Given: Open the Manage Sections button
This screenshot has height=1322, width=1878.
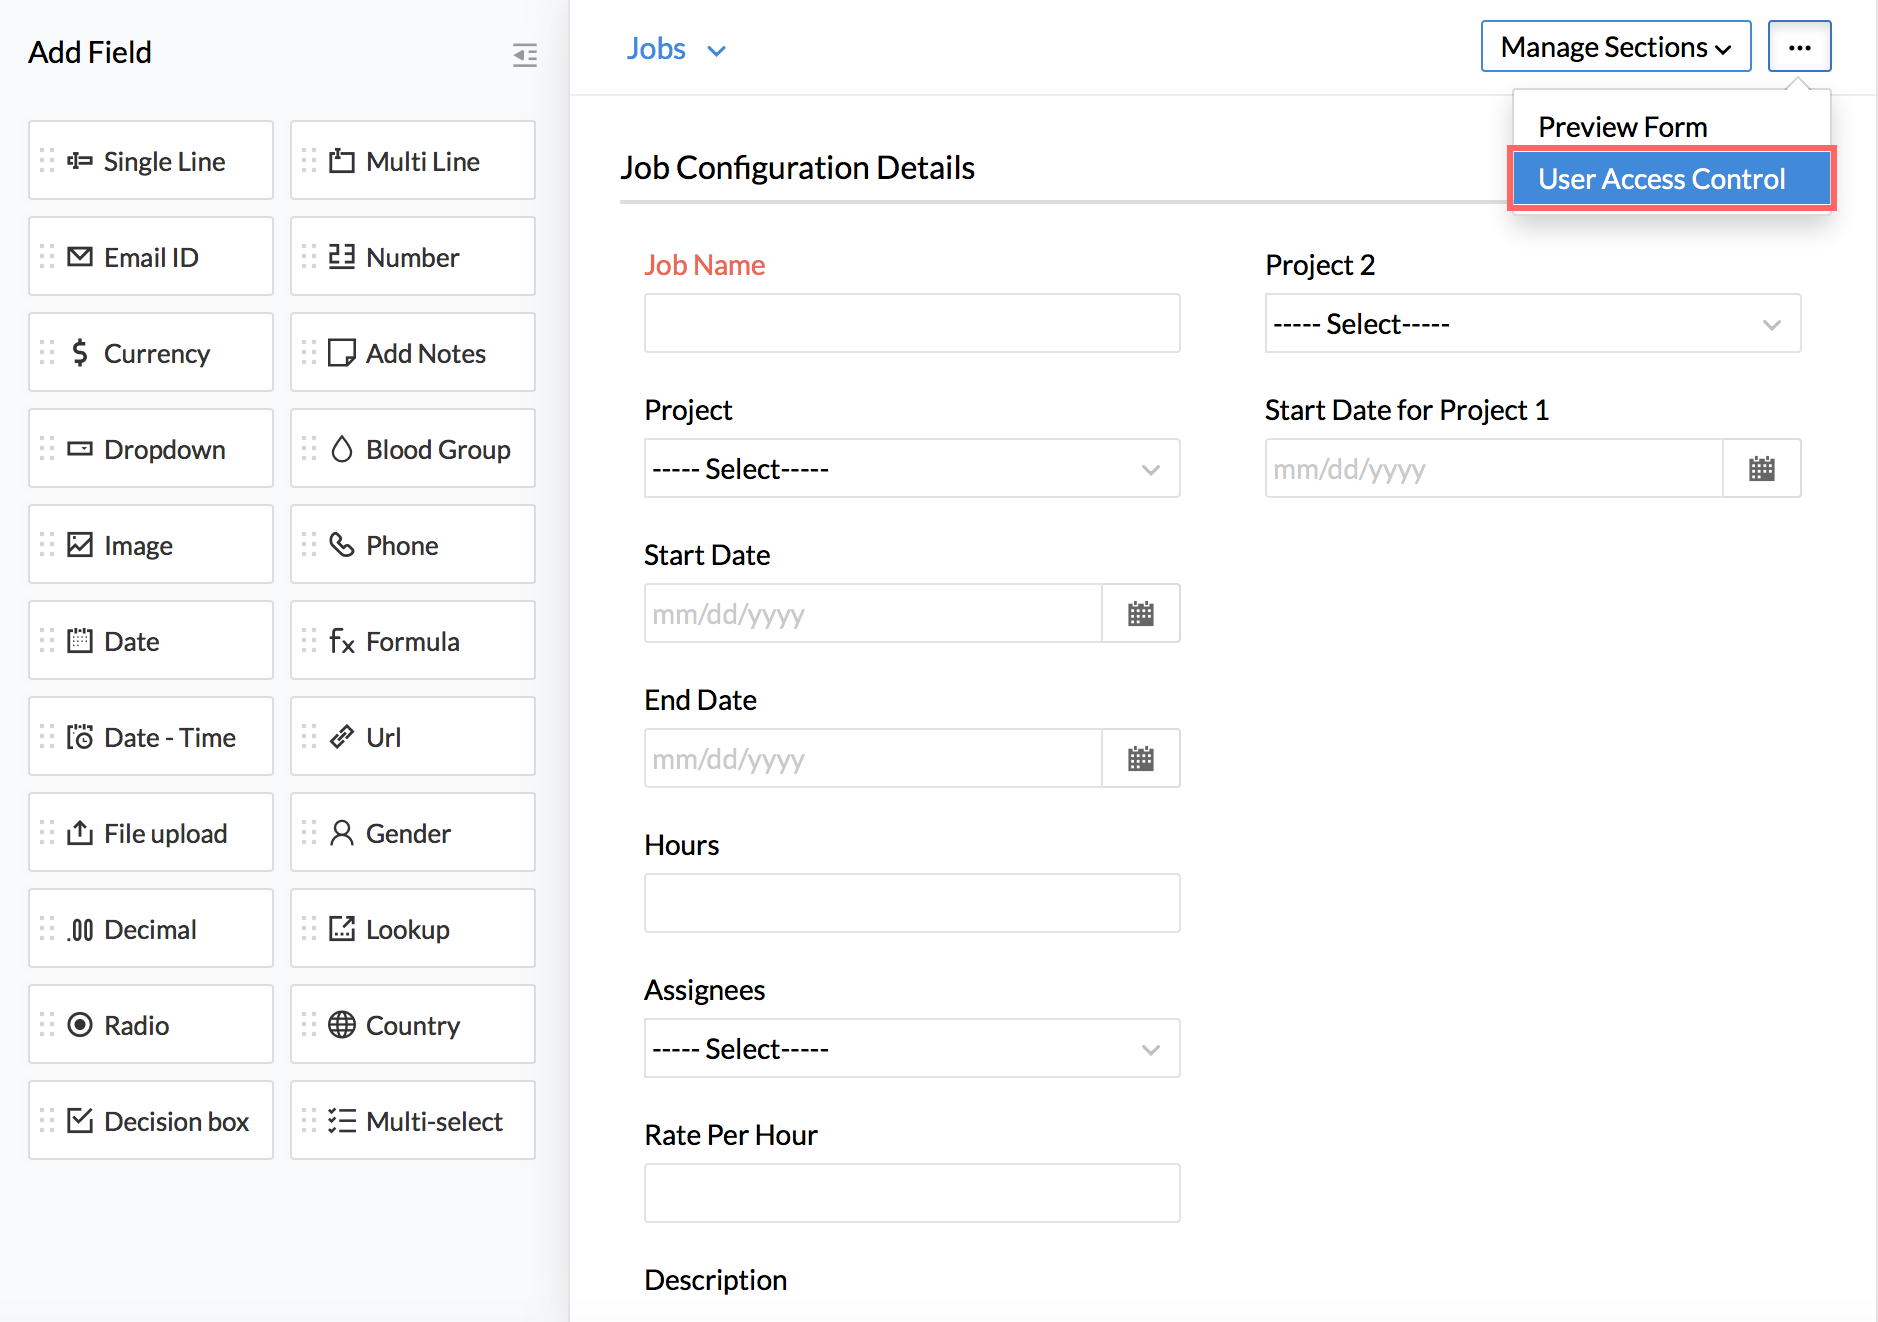Looking at the screenshot, I should pos(1615,47).
